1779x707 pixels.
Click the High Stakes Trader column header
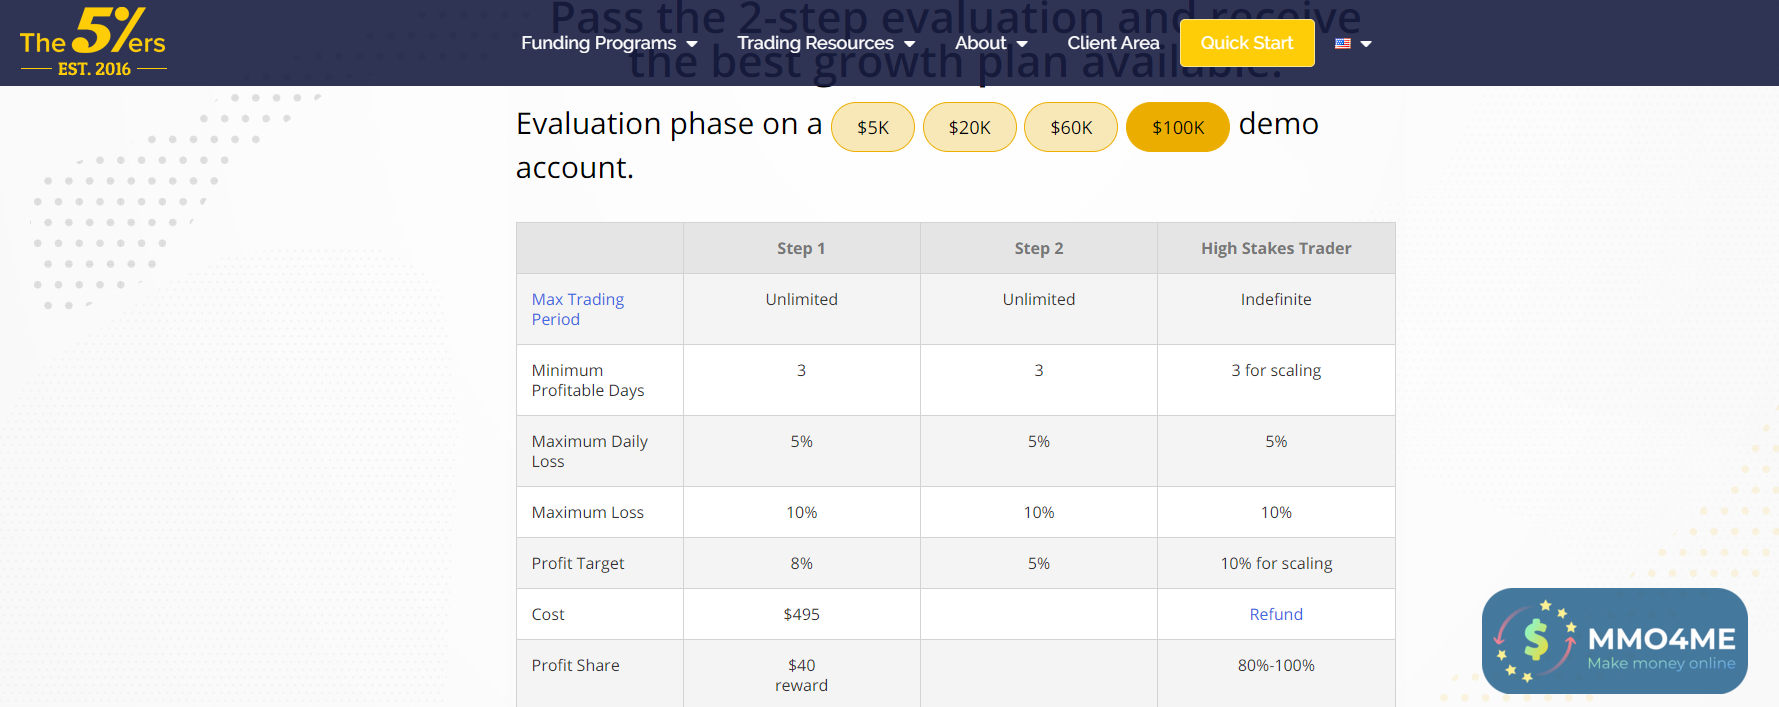tap(1275, 248)
